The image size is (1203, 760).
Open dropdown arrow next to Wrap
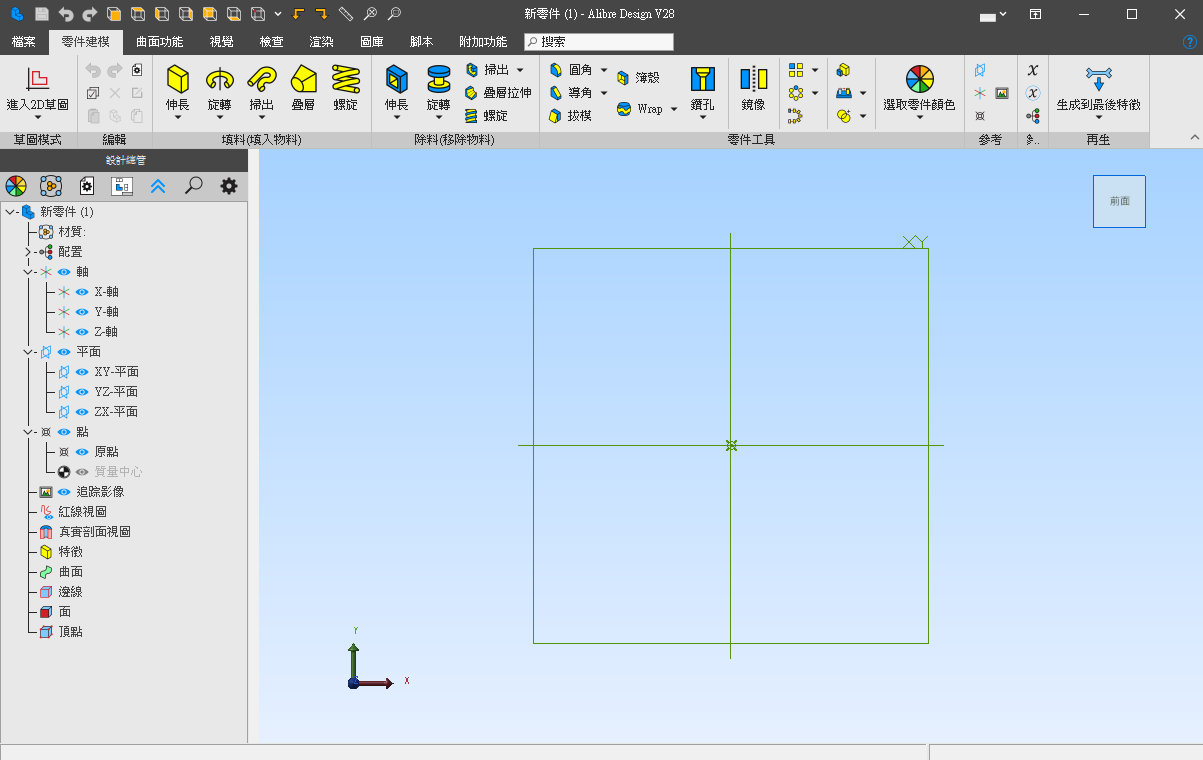click(x=673, y=109)
